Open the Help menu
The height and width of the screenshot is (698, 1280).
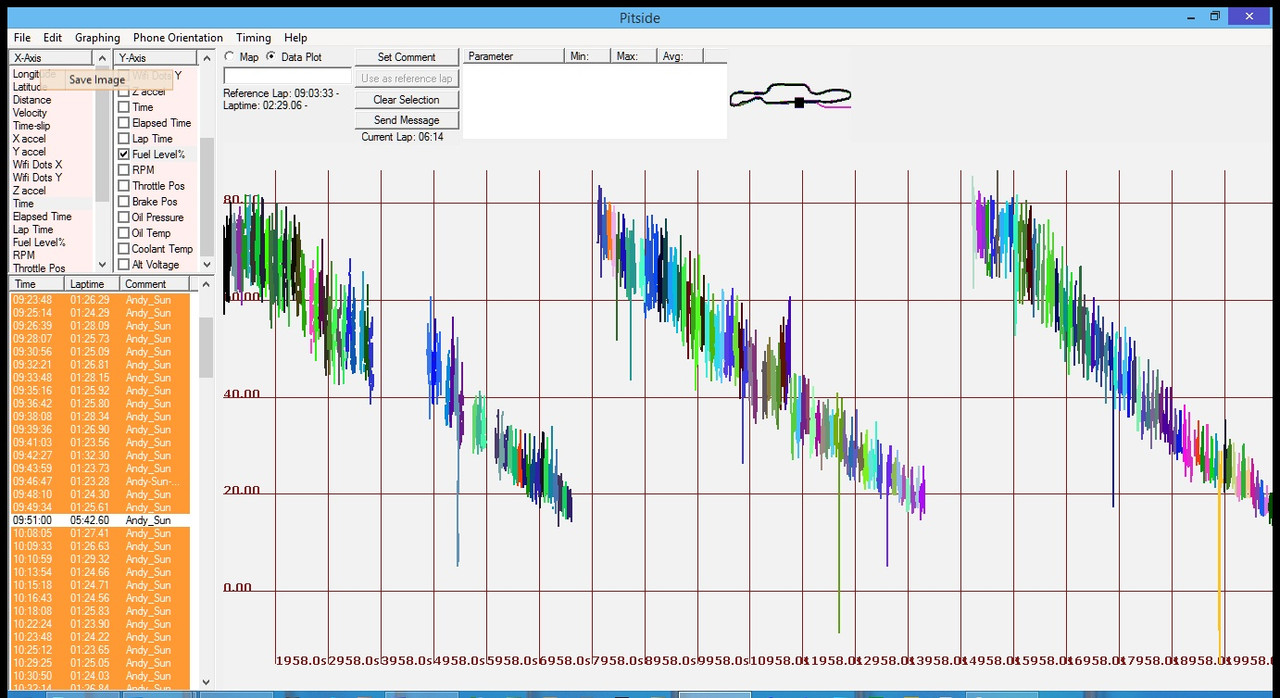point(295,38)
